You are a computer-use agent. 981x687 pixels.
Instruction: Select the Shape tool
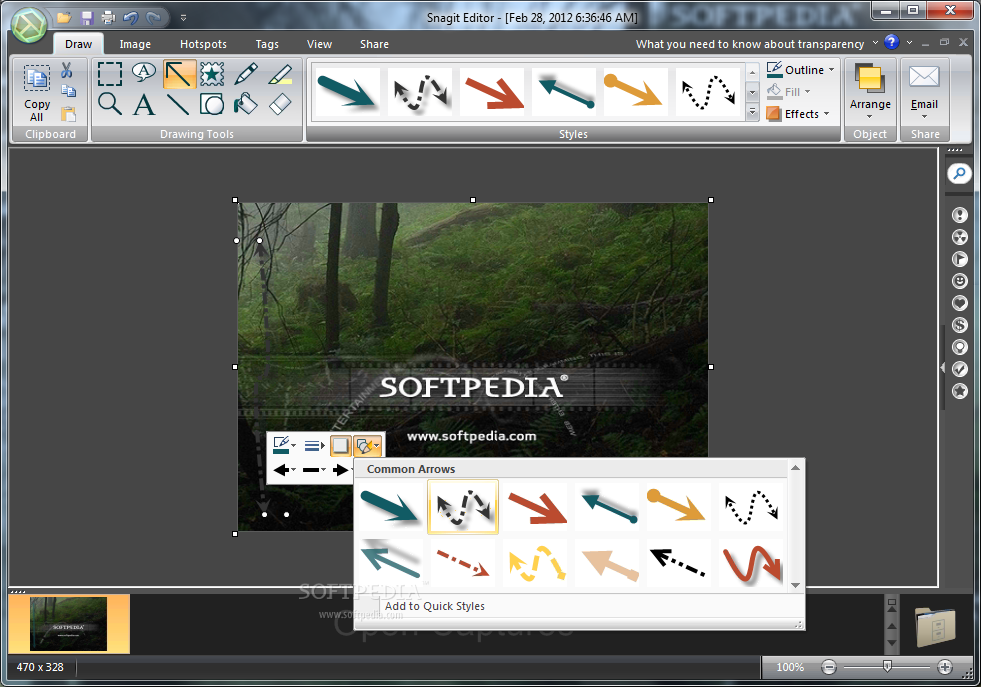[211, 104]
